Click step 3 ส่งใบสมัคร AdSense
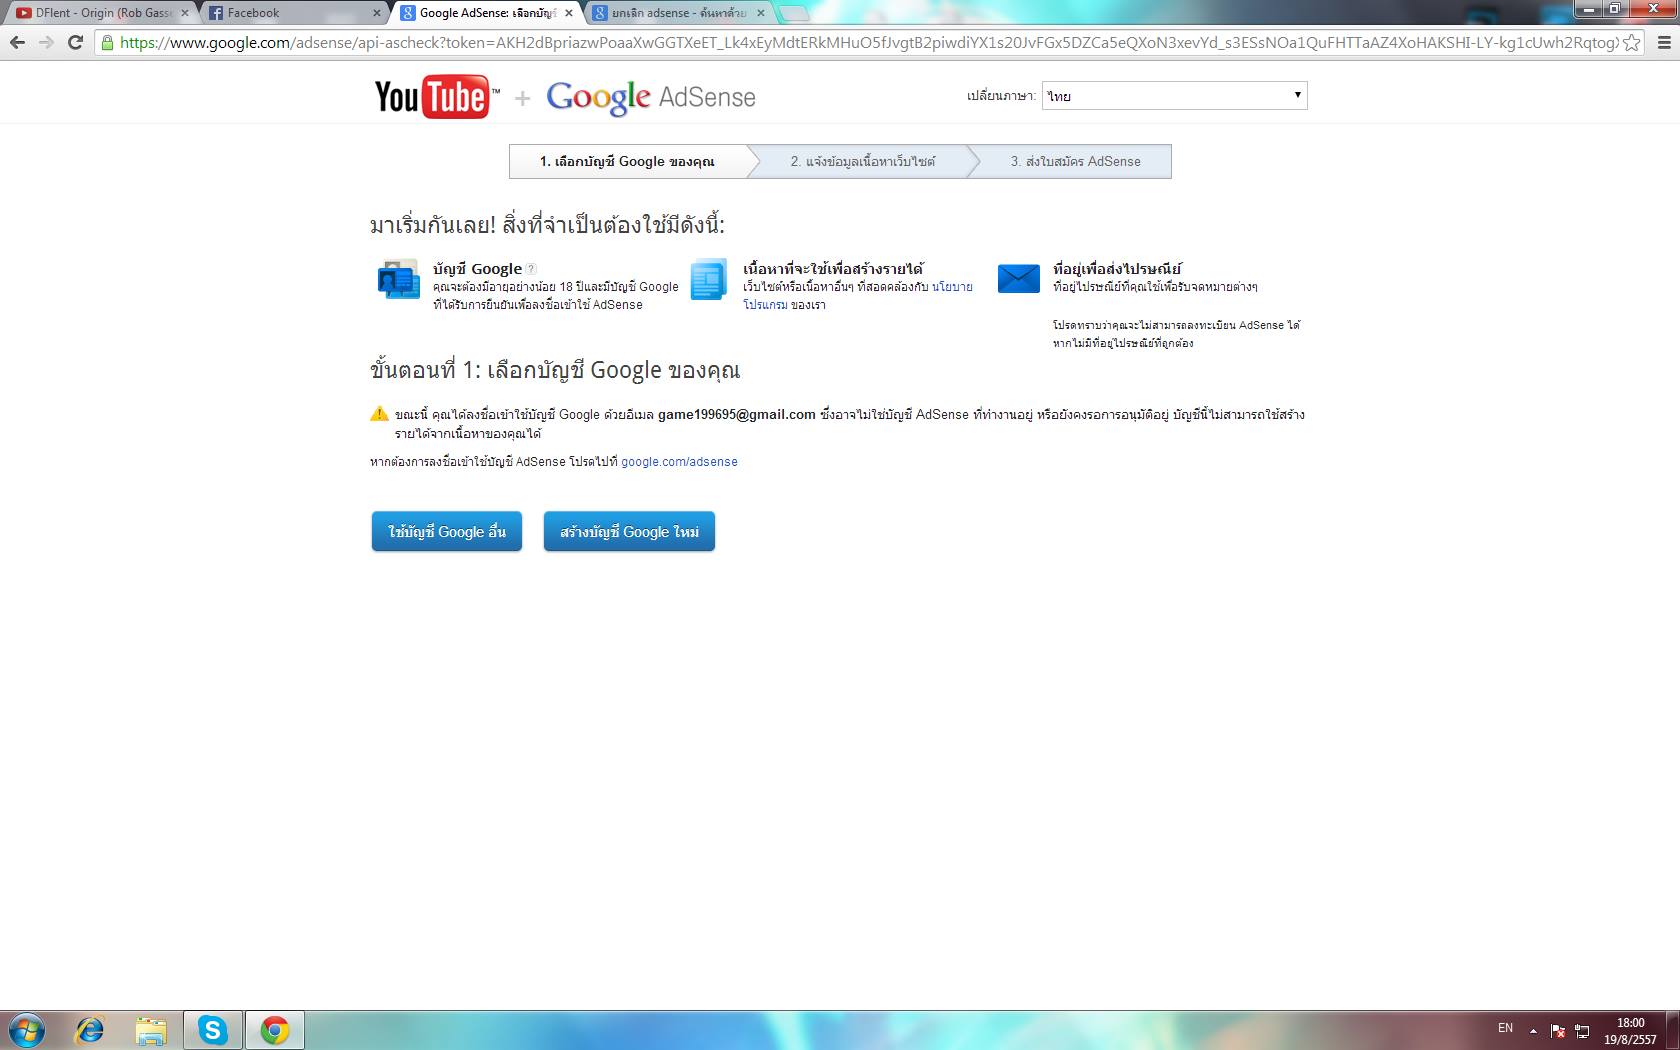 point(1075,161)
